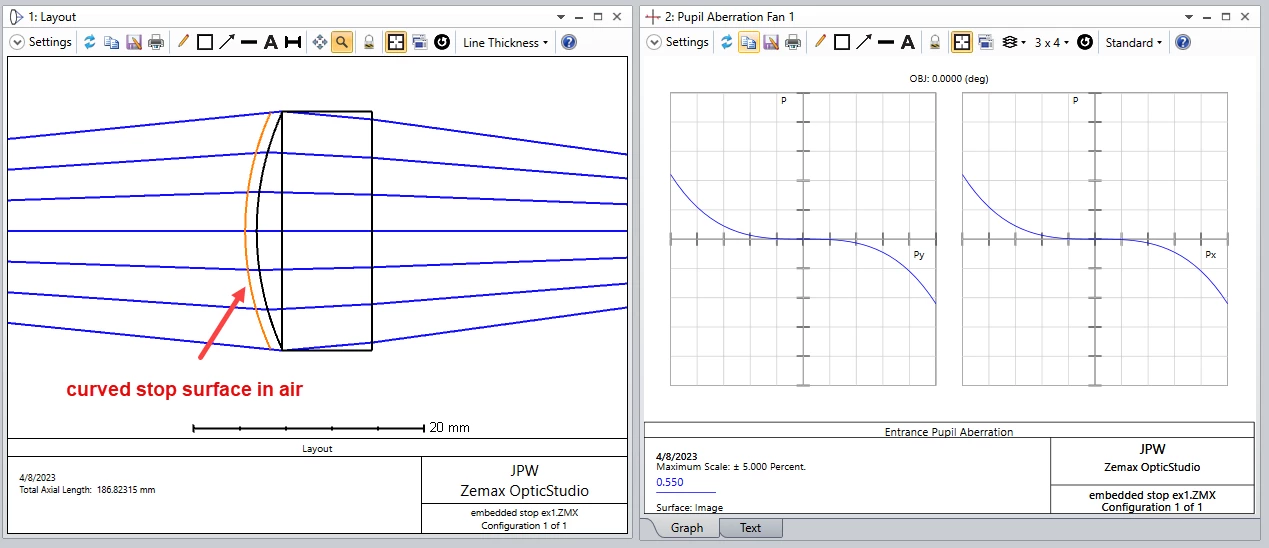
Task: Click 'embedded stop ex1.ZMX' in Layout window
Action: coord(524,513)
